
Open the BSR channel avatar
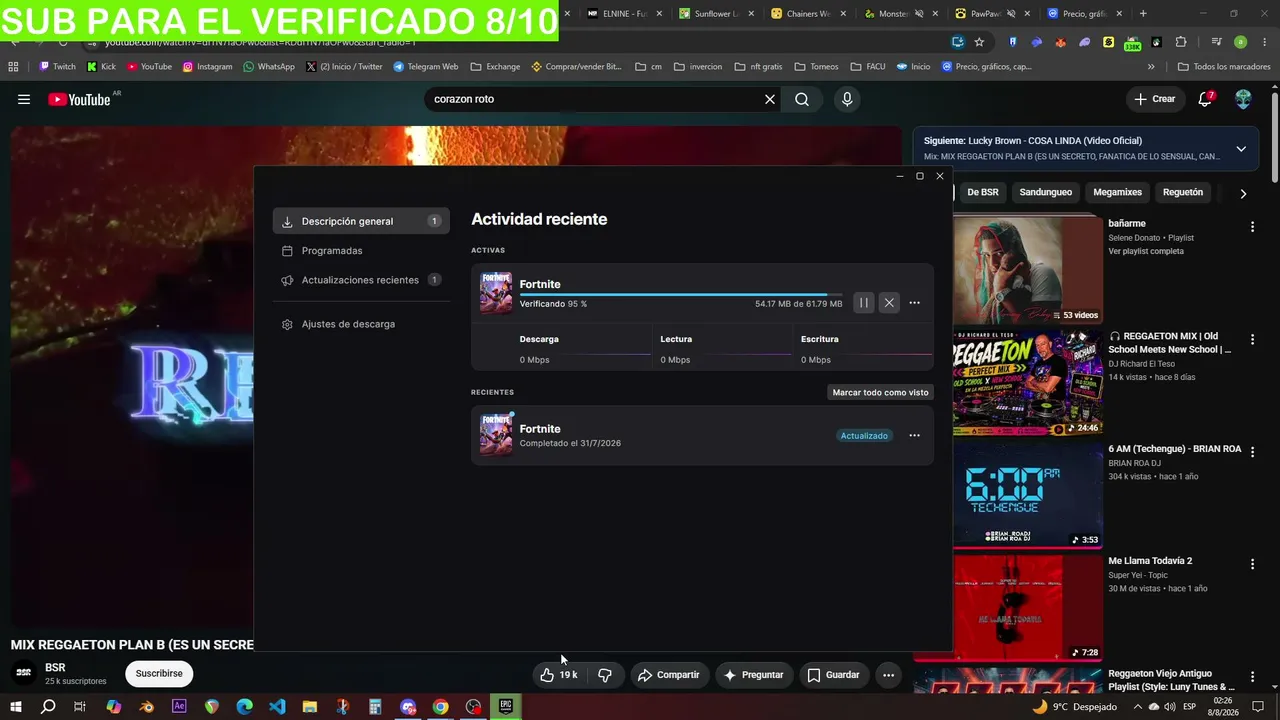(x=24, y=673)
